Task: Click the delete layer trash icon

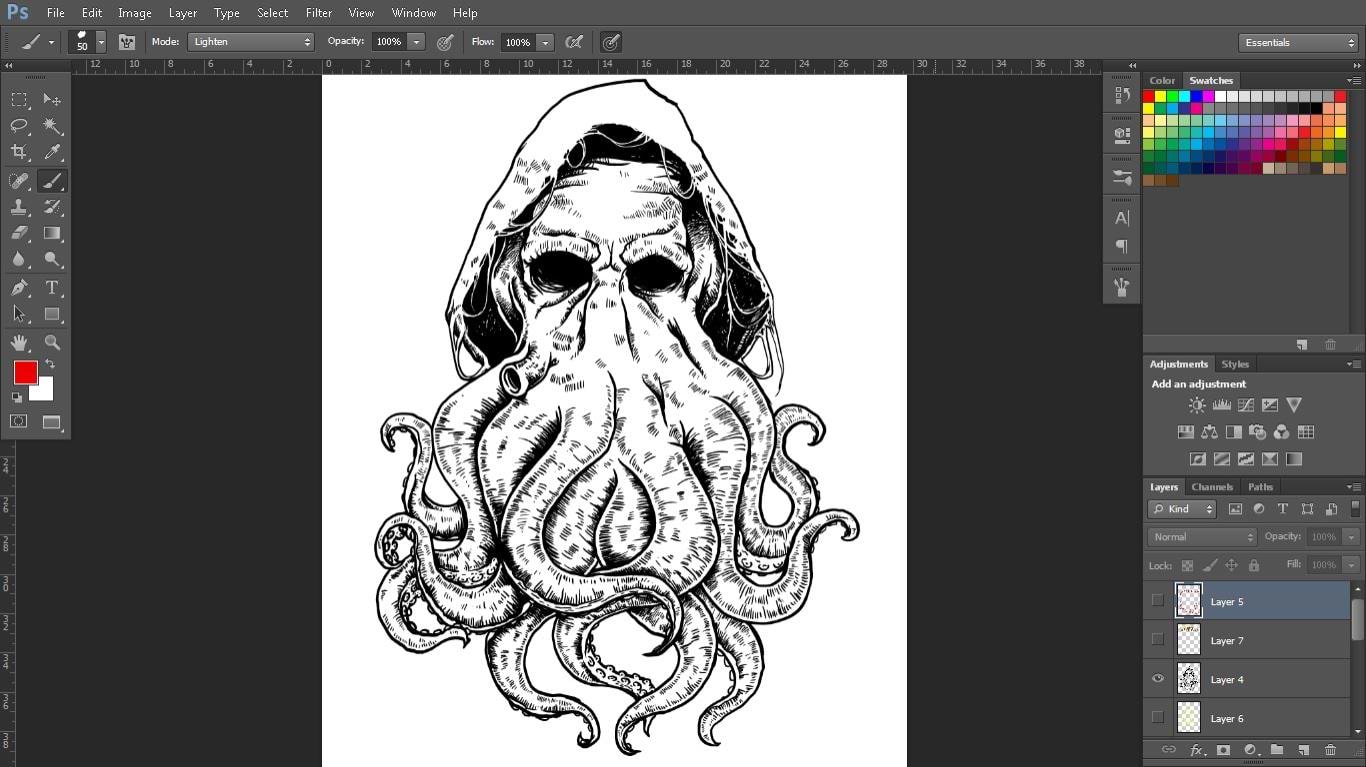Action: 1330,750
